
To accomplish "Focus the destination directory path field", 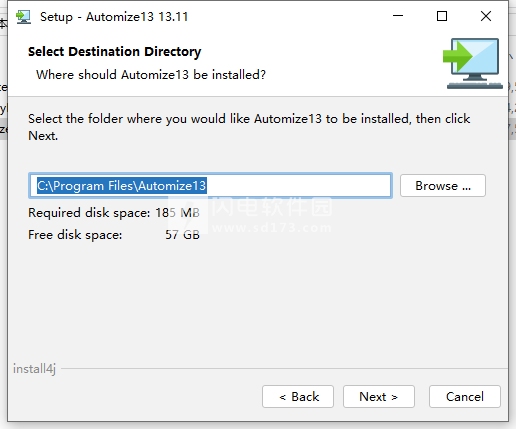I will [210, 186].
